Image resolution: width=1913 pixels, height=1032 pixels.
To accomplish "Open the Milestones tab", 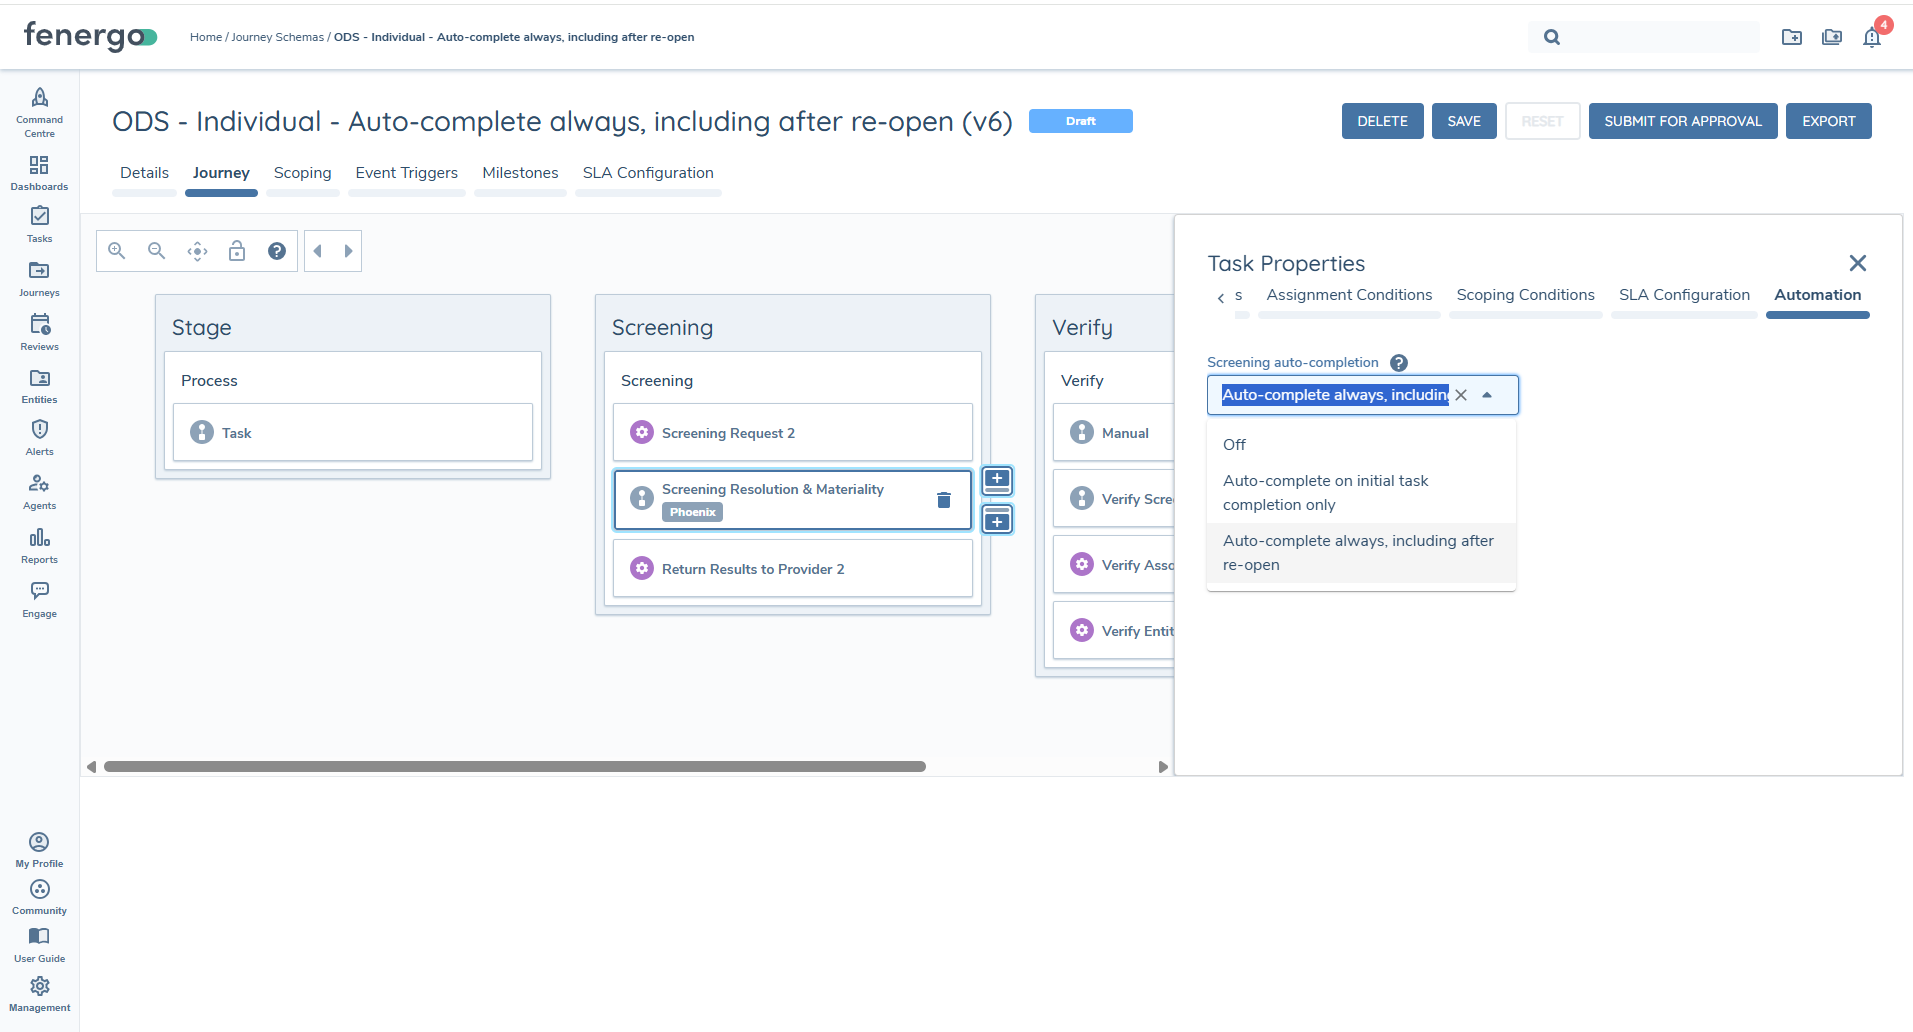I will (520, 173).
